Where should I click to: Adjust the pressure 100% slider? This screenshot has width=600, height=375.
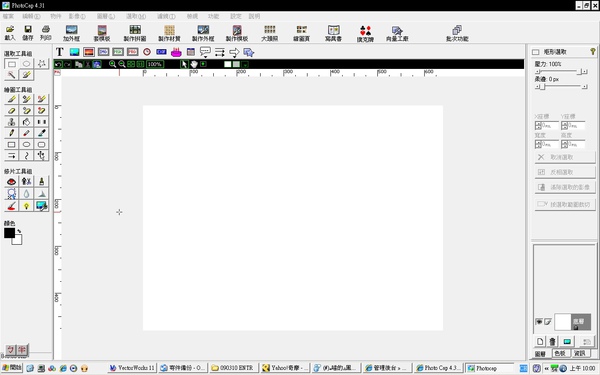tap(561, 72)
